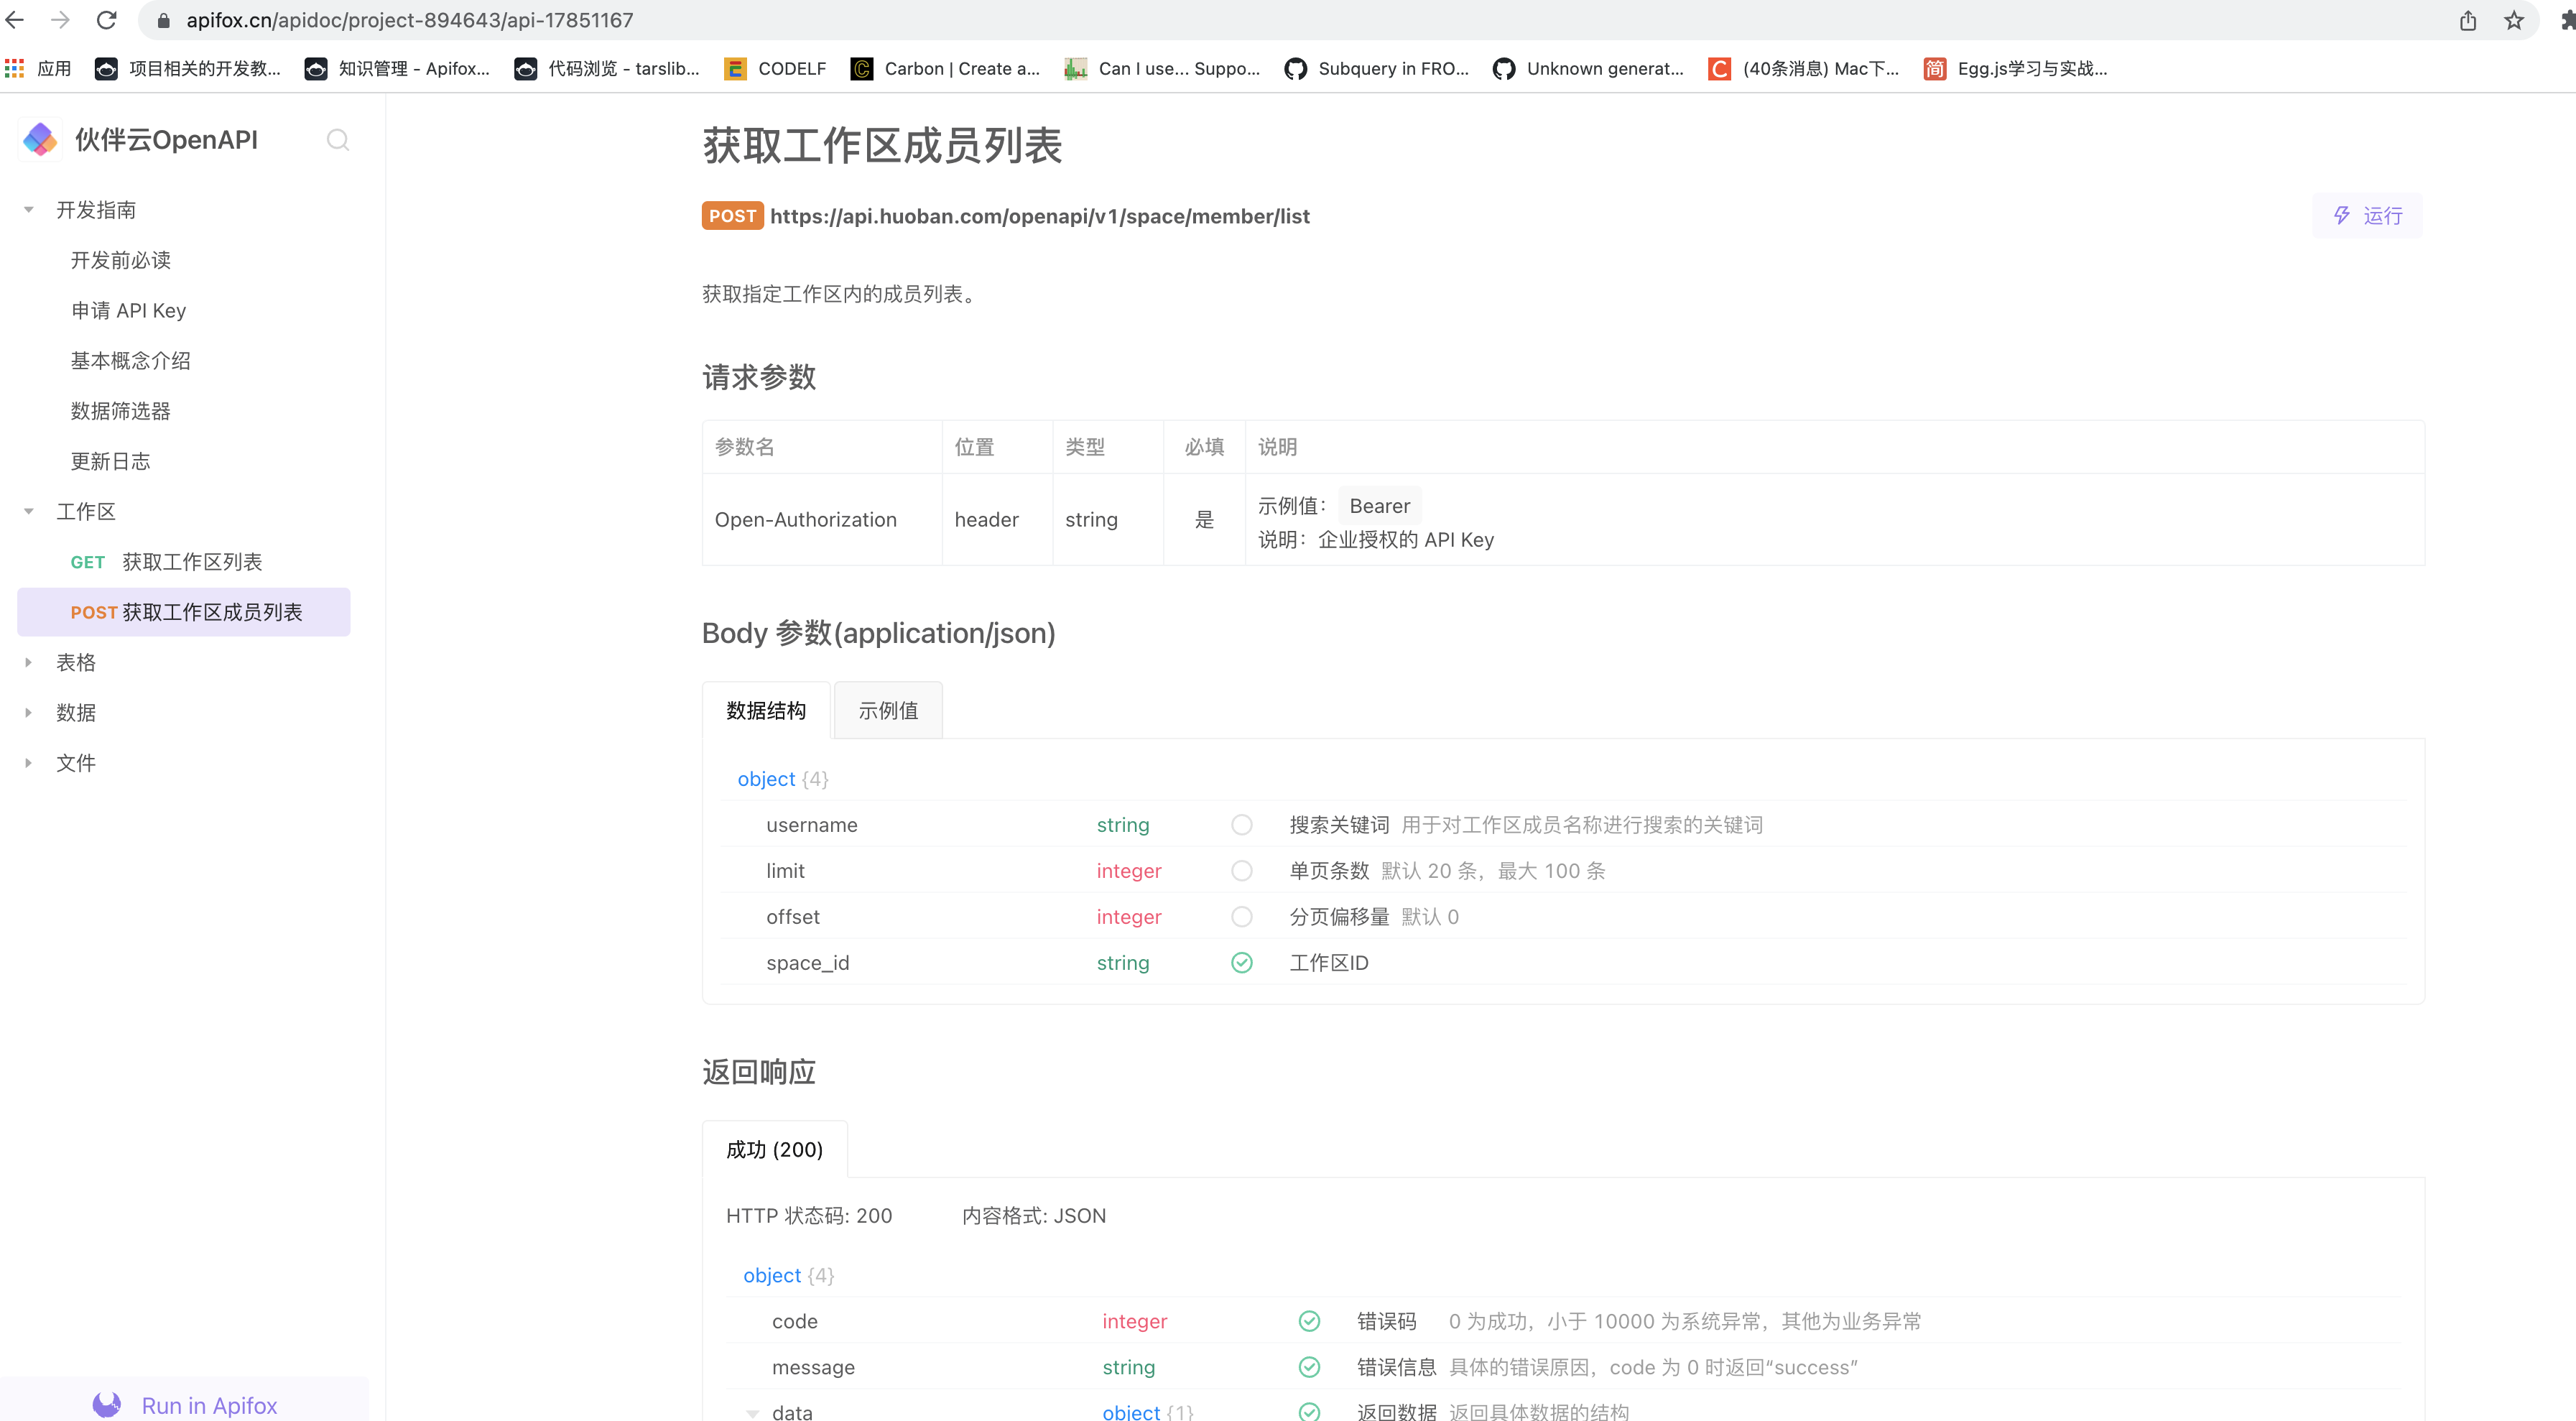Click the 运行 run button
This screenshot has width=2576, height=1421.
pyautogui.click(x=2366, y=216)
